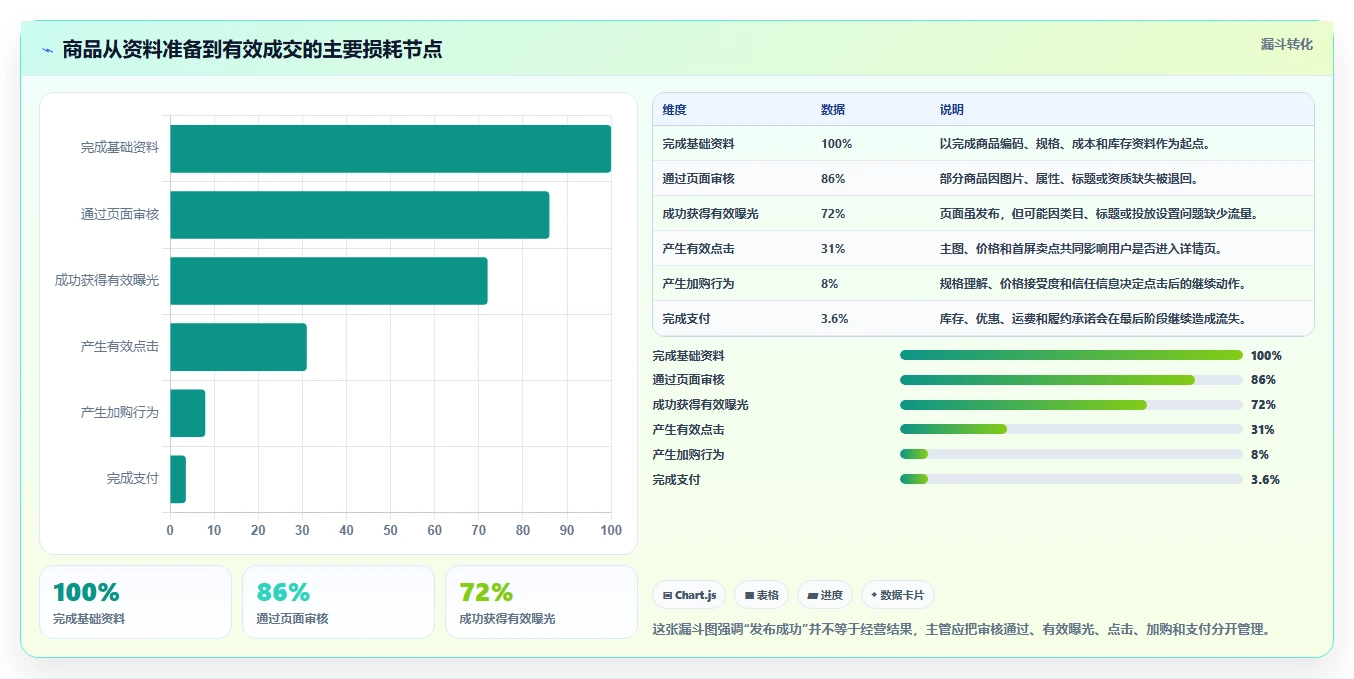Screen dimensions: 1354x679
Task: Click the 进度 chip
Action: coord(825,595)
